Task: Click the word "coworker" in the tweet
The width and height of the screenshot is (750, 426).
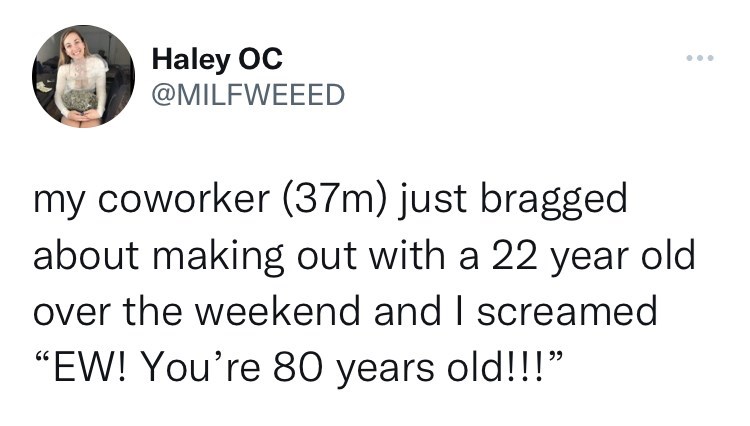Action: tap(191, 201)
